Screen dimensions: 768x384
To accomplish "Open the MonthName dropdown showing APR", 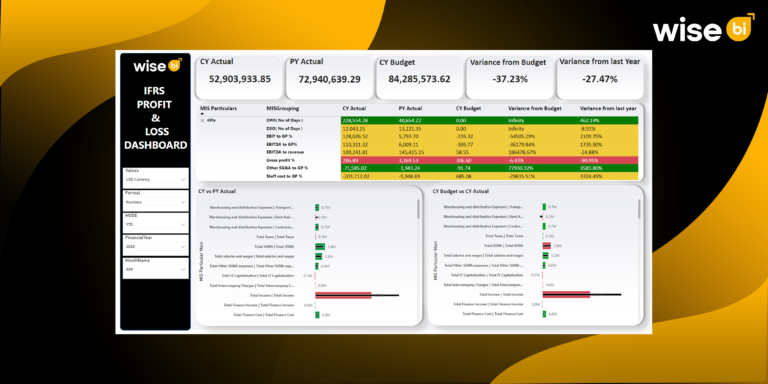I will click(155, 269).
